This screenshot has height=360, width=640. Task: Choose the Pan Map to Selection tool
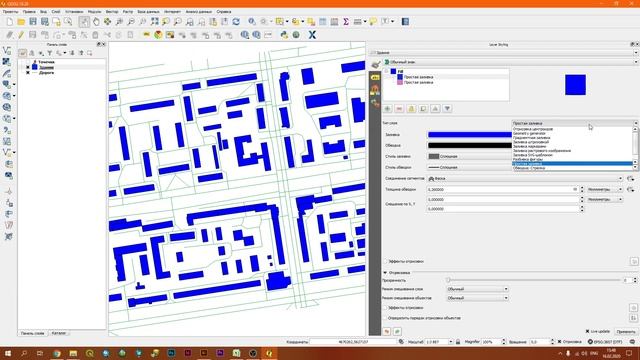(x=107, y=22)
